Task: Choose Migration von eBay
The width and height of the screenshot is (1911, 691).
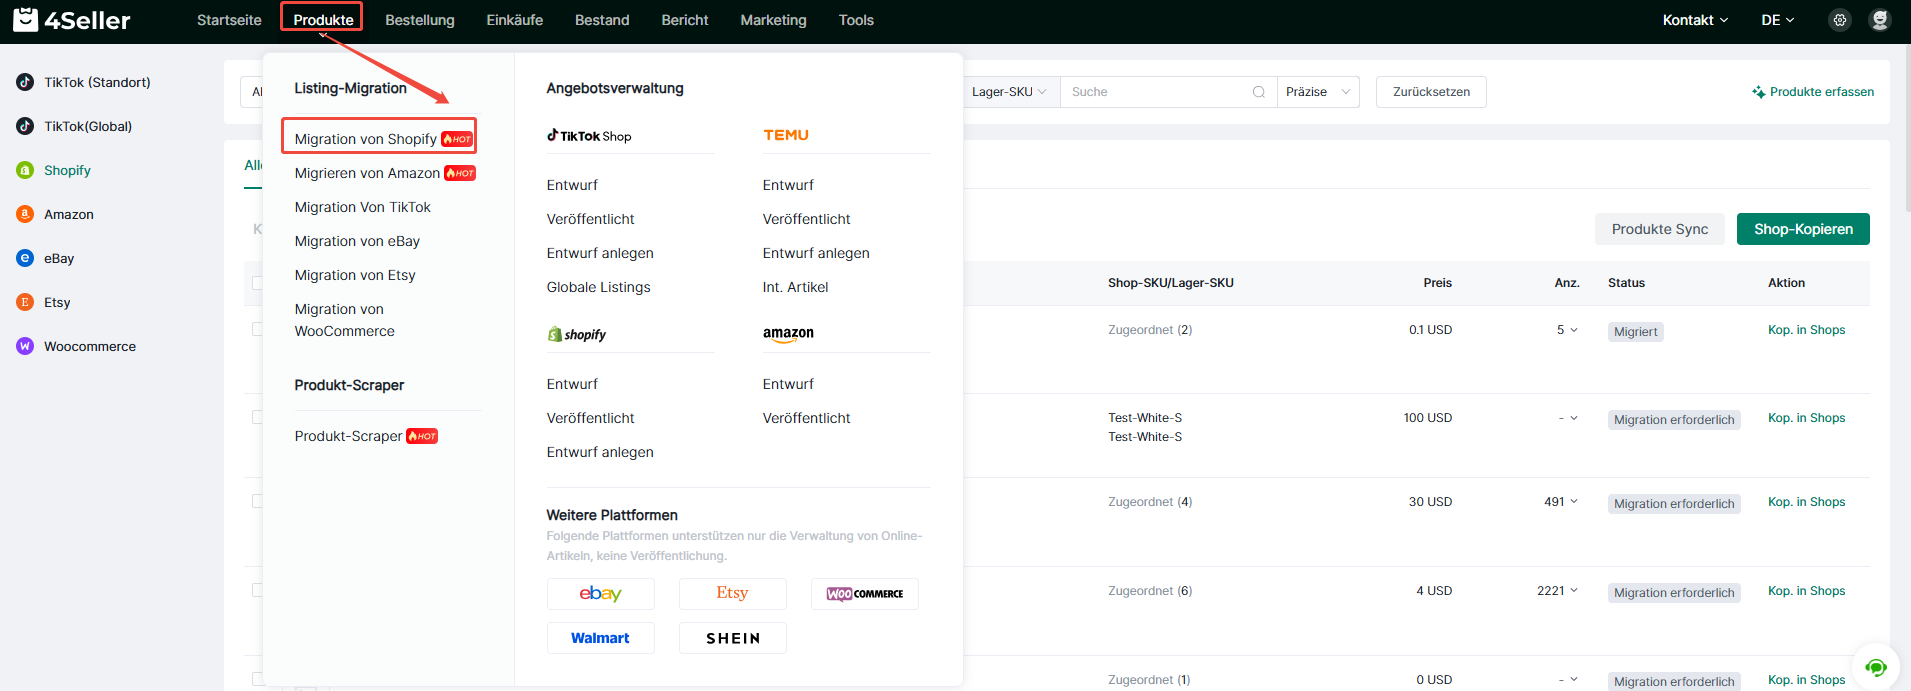Action: (357, 241)
